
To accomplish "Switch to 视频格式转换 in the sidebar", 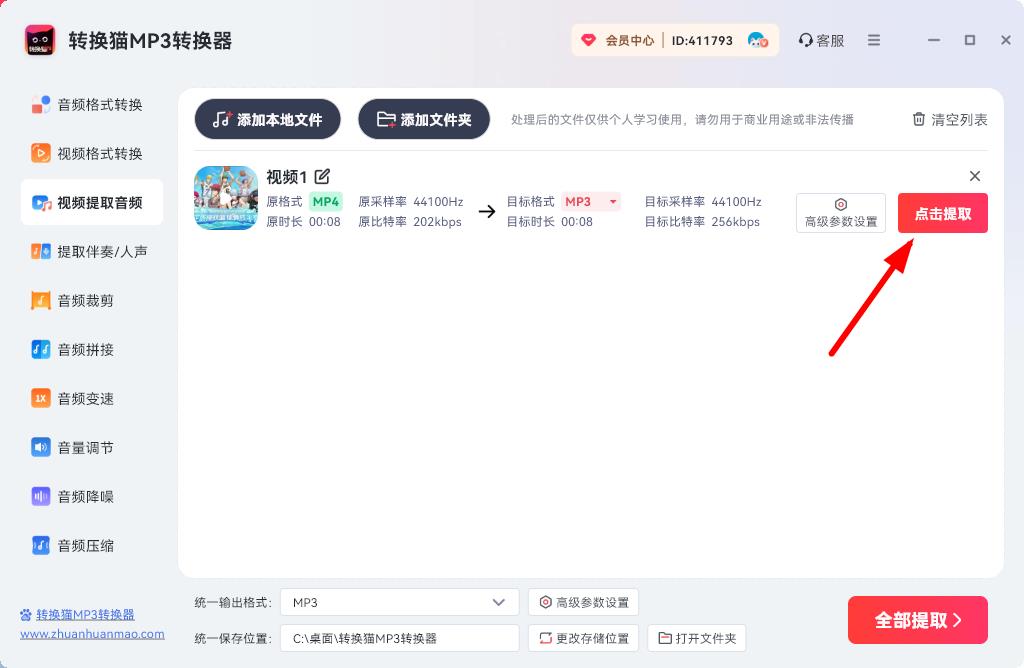I will (x=91, y=152).
